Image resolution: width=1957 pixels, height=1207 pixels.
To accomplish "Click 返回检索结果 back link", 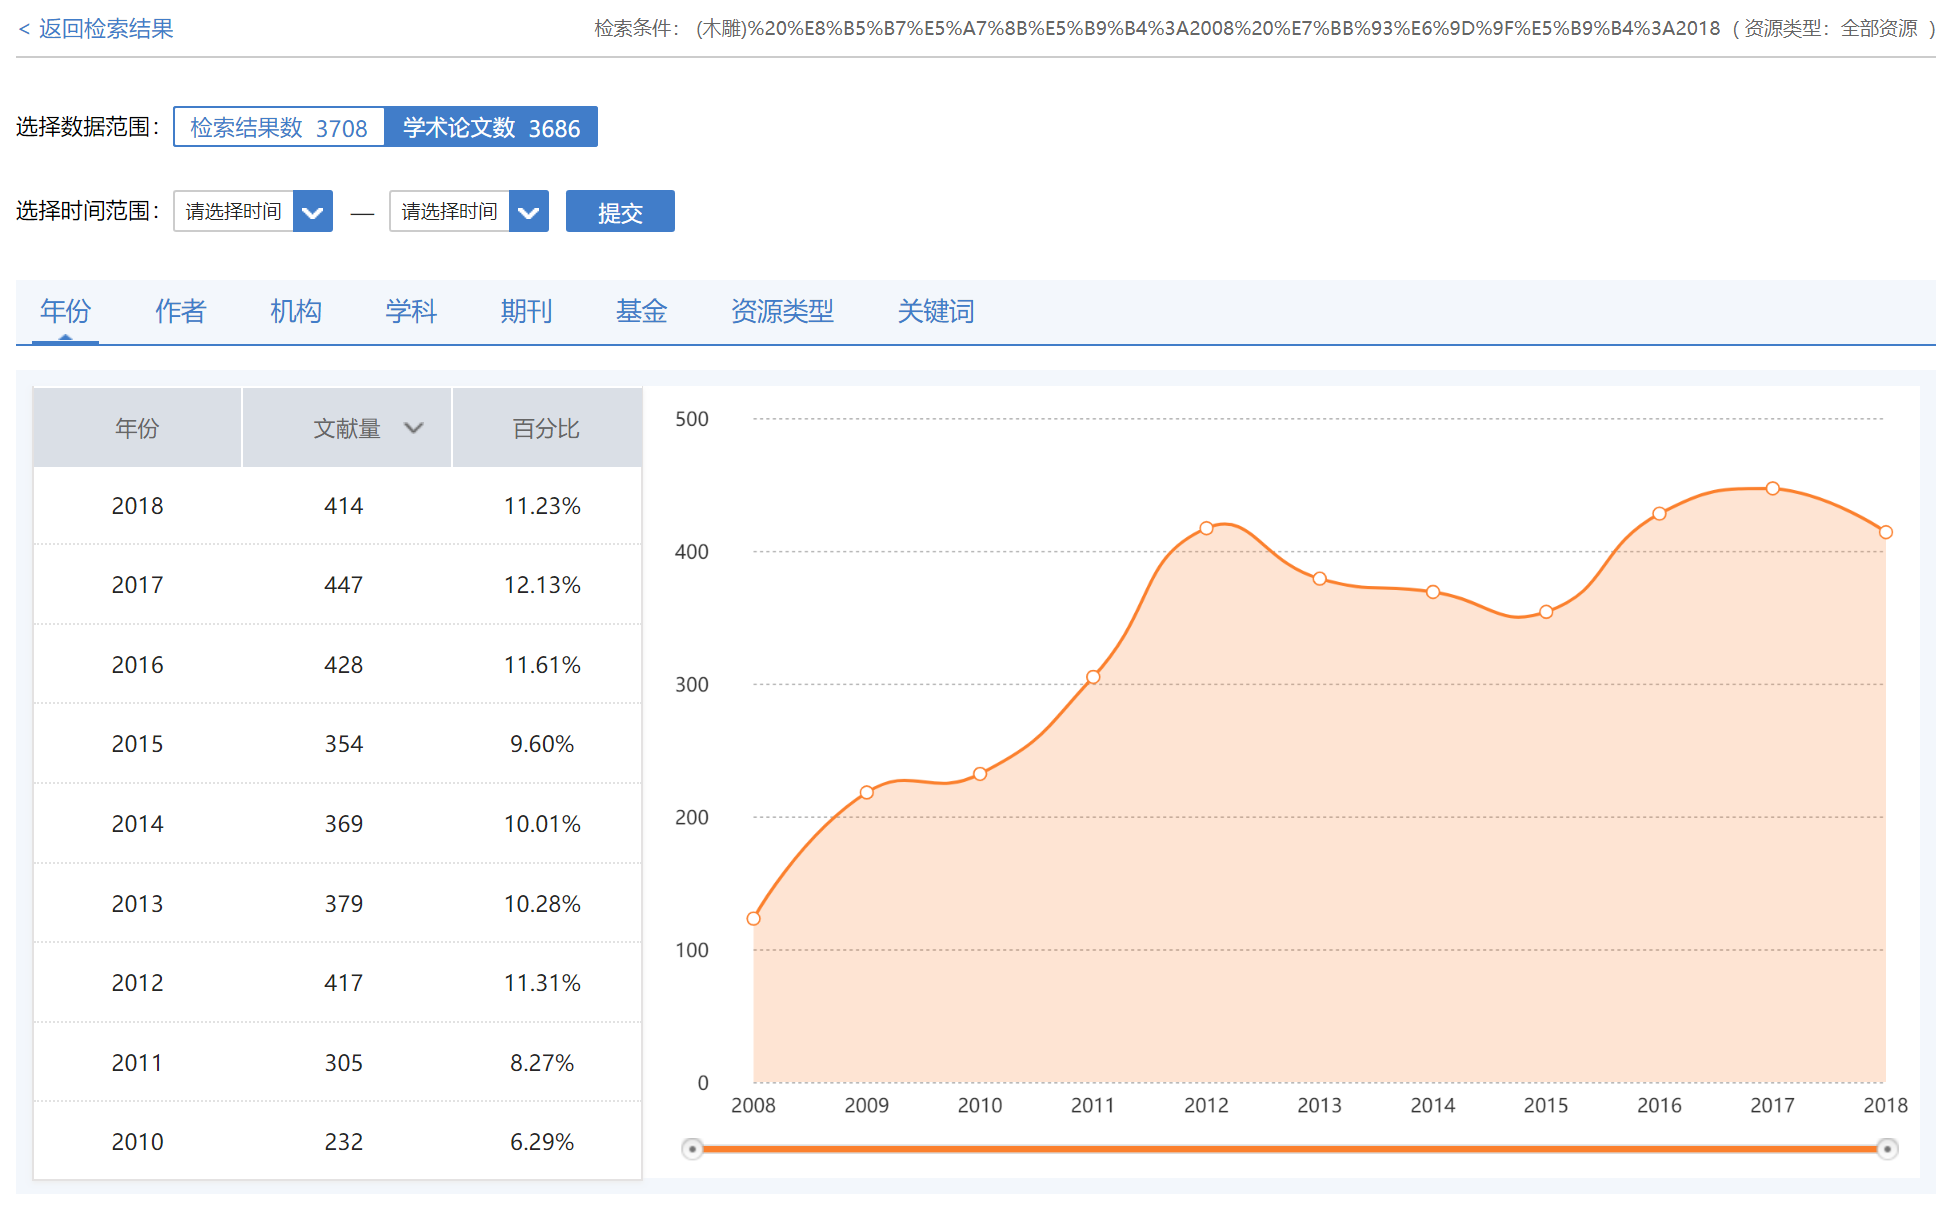I will click(96, 29).
